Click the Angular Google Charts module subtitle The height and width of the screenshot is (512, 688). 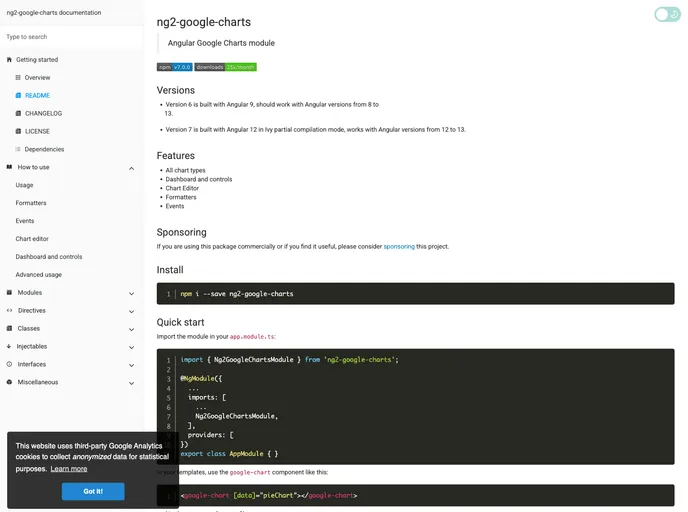point(221,43)
